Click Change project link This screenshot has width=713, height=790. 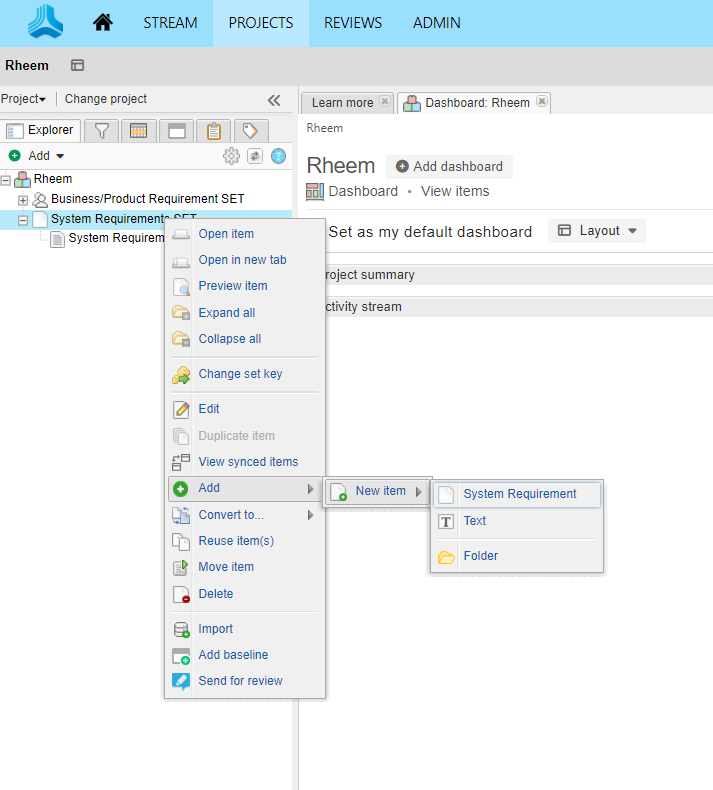(x=106, y=99)
